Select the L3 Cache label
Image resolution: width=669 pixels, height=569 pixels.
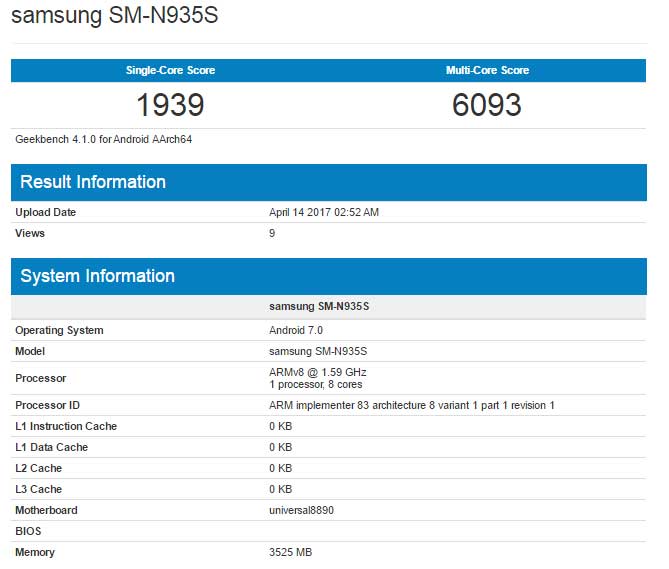(x=38, y=489)
